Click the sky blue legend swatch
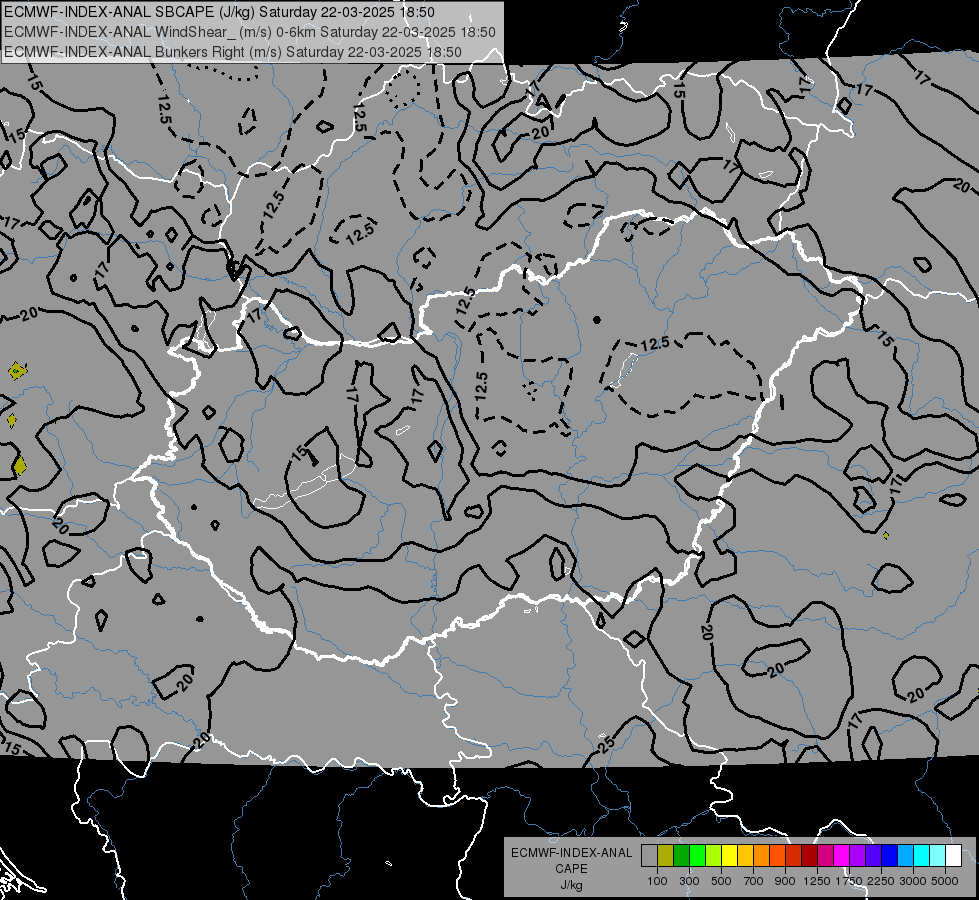Viewport: 979px width, 900px height. click(906, 856)
